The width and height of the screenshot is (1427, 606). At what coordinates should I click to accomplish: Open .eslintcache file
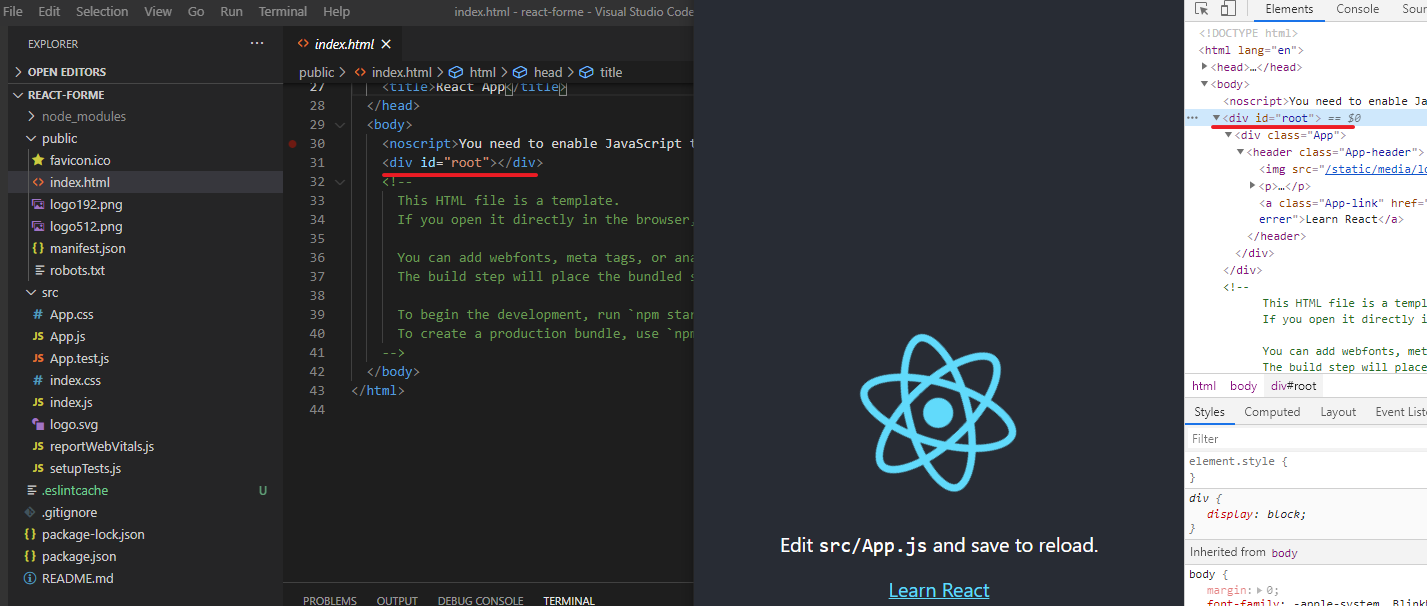75,490
